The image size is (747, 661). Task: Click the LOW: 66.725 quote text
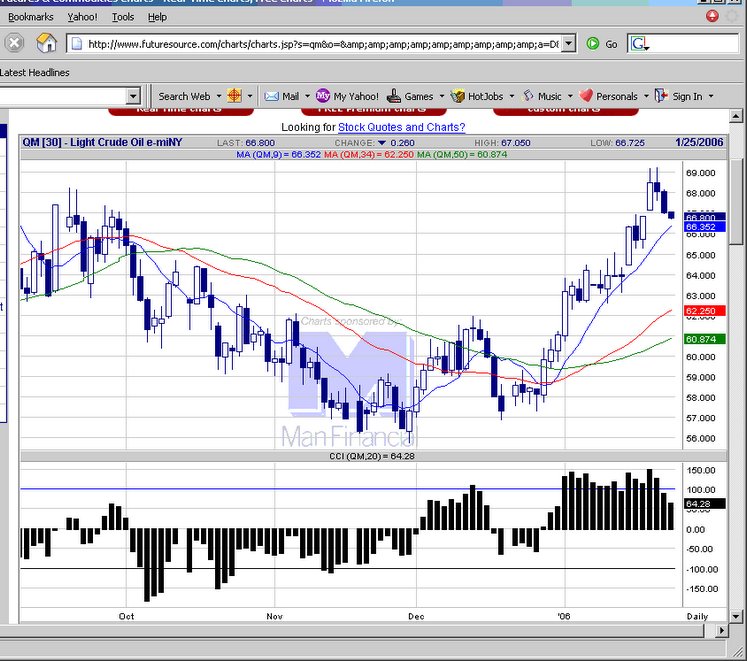tap(617, 143)
